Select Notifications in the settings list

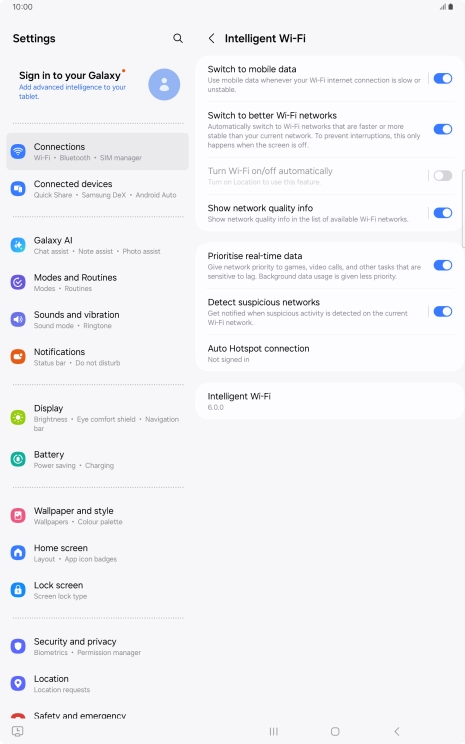click(x=97, y=357)
